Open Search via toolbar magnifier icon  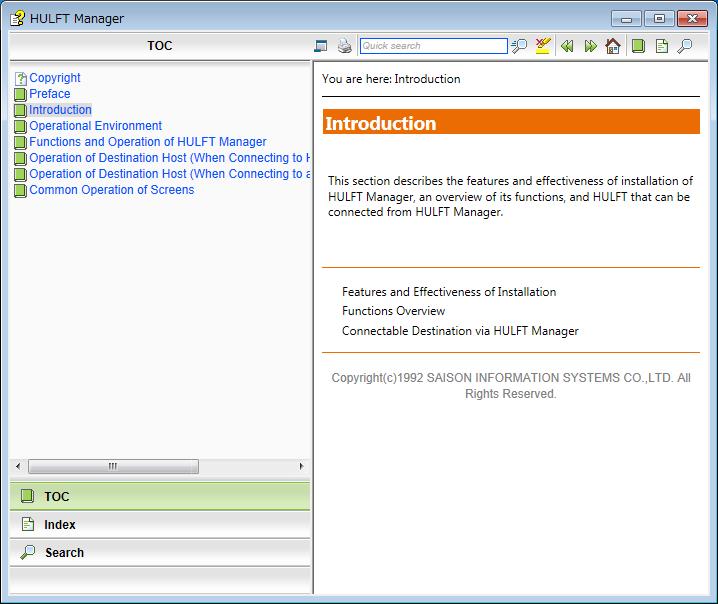coord(685,46)
